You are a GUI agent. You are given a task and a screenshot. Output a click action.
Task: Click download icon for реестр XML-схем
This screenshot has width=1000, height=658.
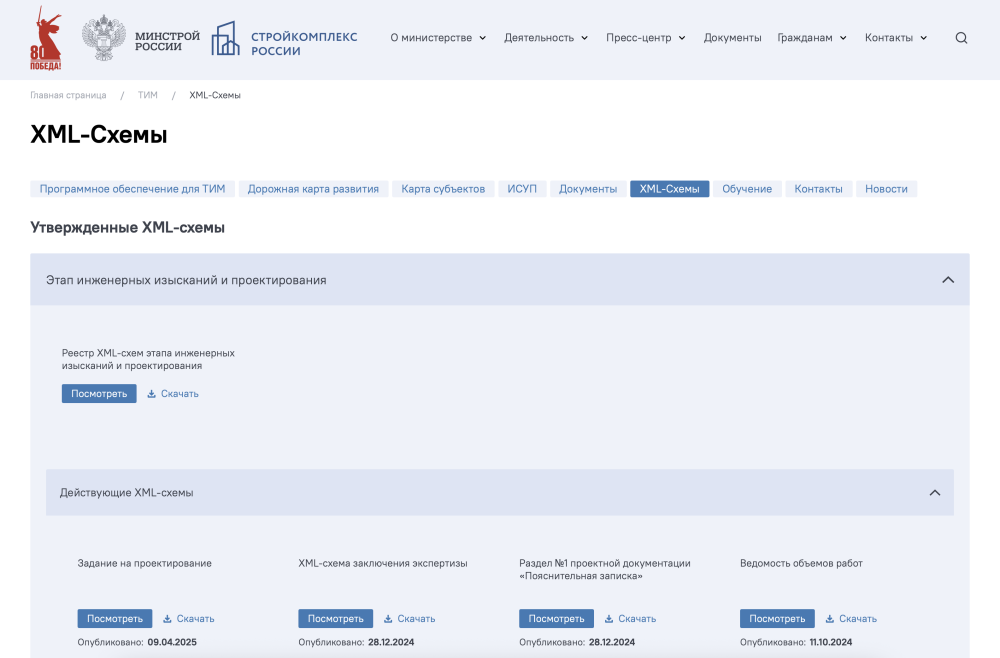pyautogui.click(x=150, y=393)
